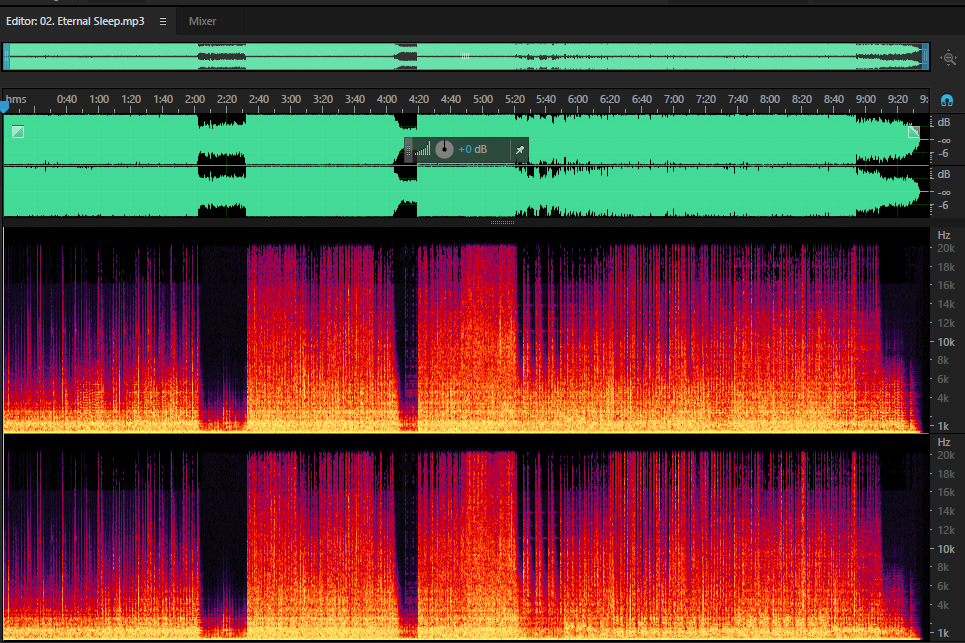Screen dimensions: 965x643
Task: Click the -6 mark on the upper channel dB scale
Action: [942, 153]
